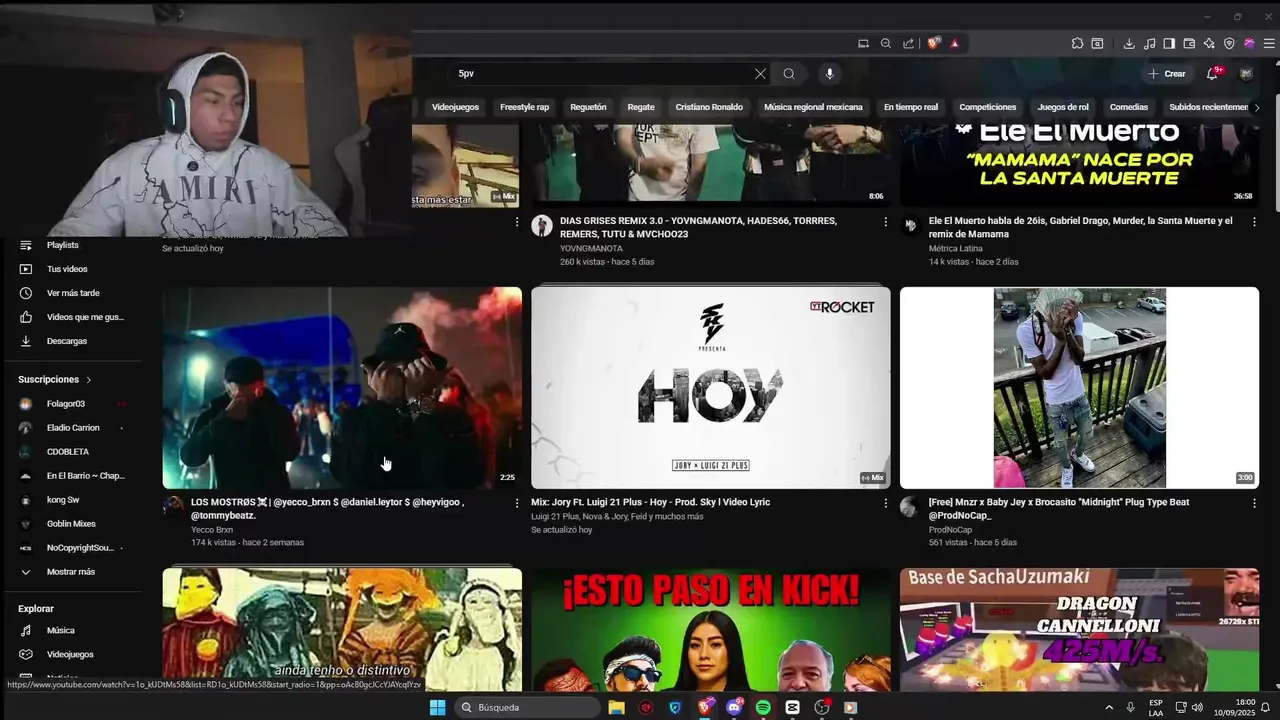Viewport: 1280px width, 720px height.
Task: Show hidden system tray icons chevron
Action: point(1109,707)
